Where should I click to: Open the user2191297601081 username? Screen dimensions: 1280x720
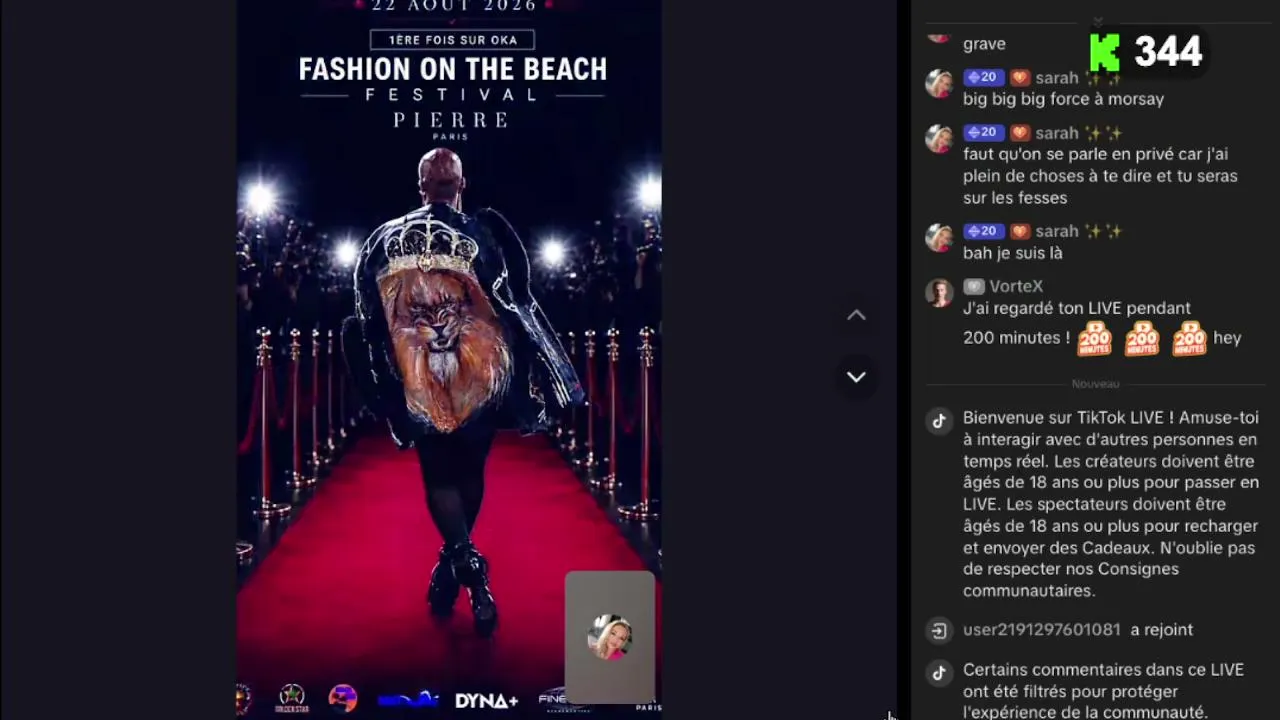pos(1042,630)
